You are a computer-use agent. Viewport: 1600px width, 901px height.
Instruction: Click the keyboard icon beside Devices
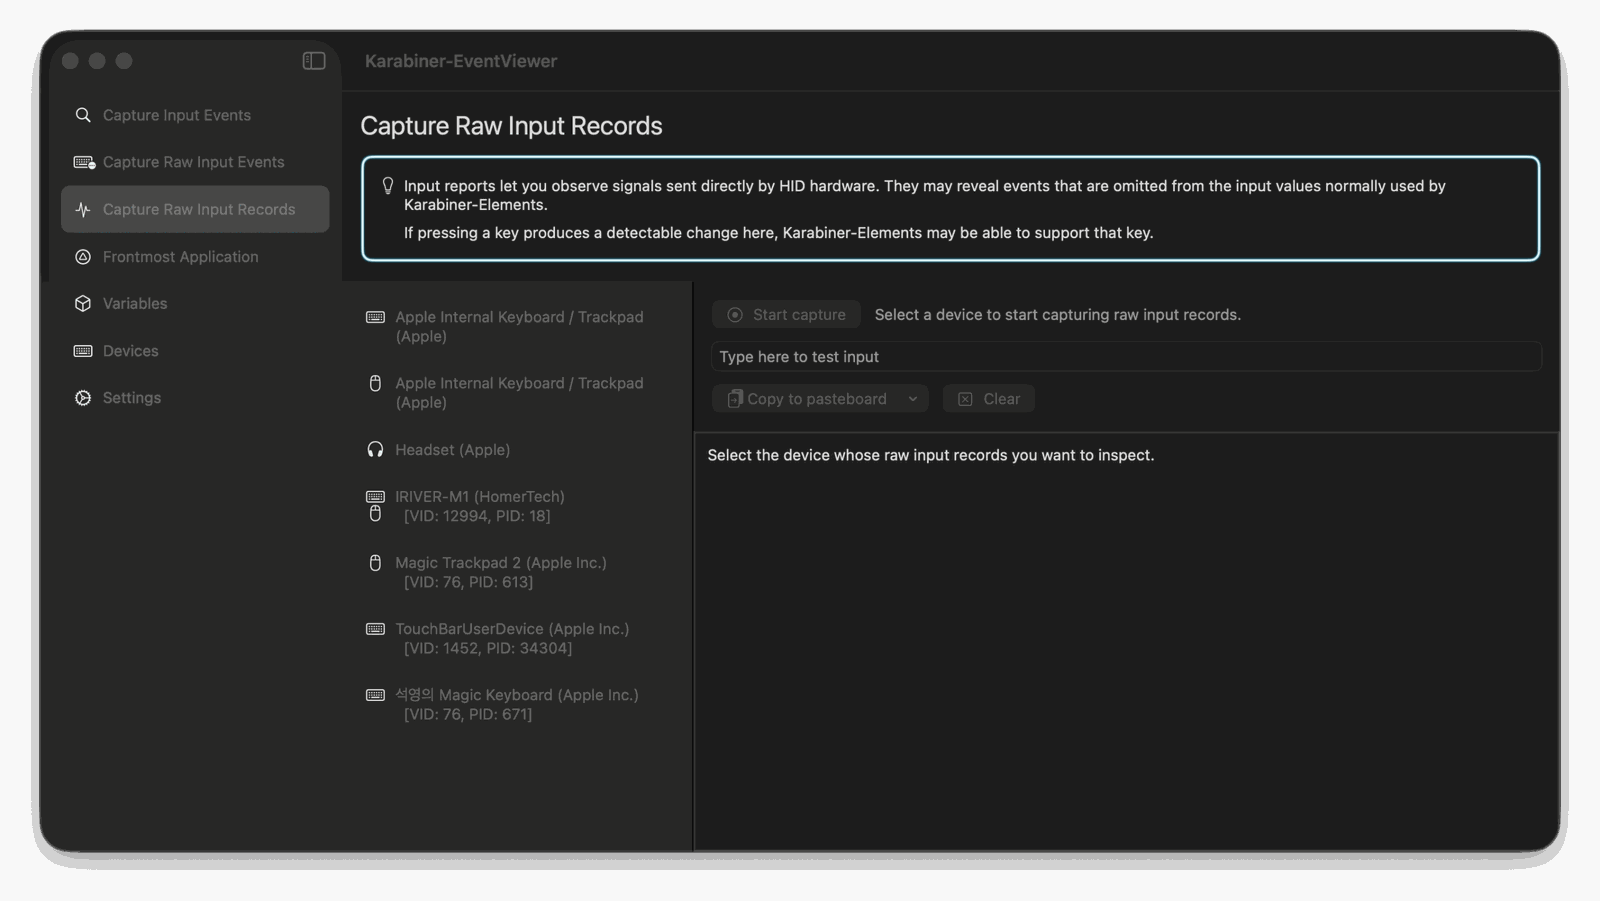[83, 351]
